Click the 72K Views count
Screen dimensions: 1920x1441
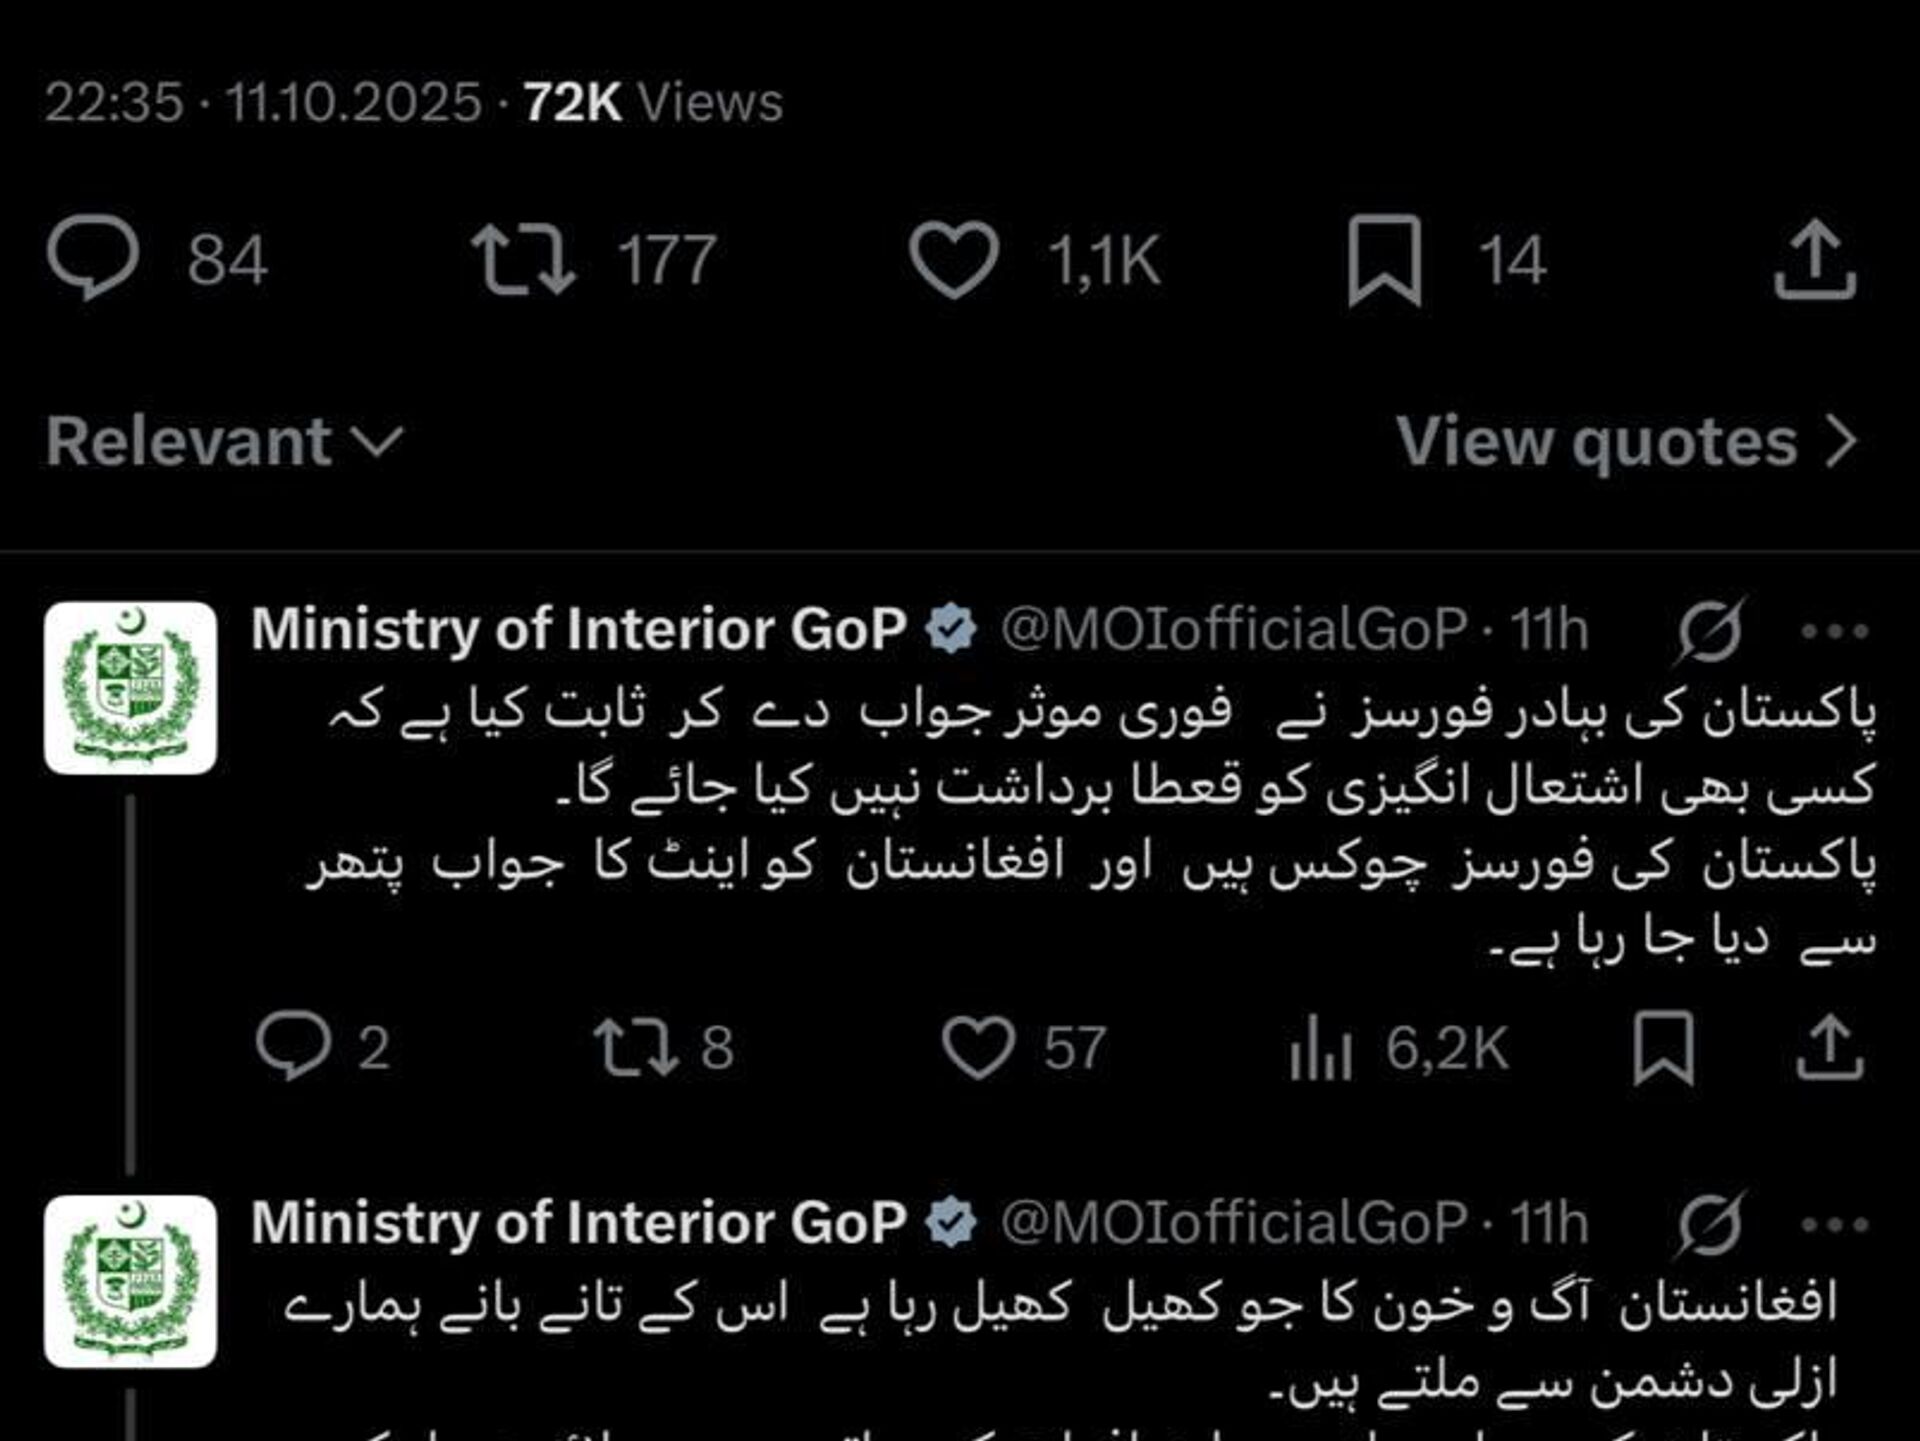pos(653,102)
